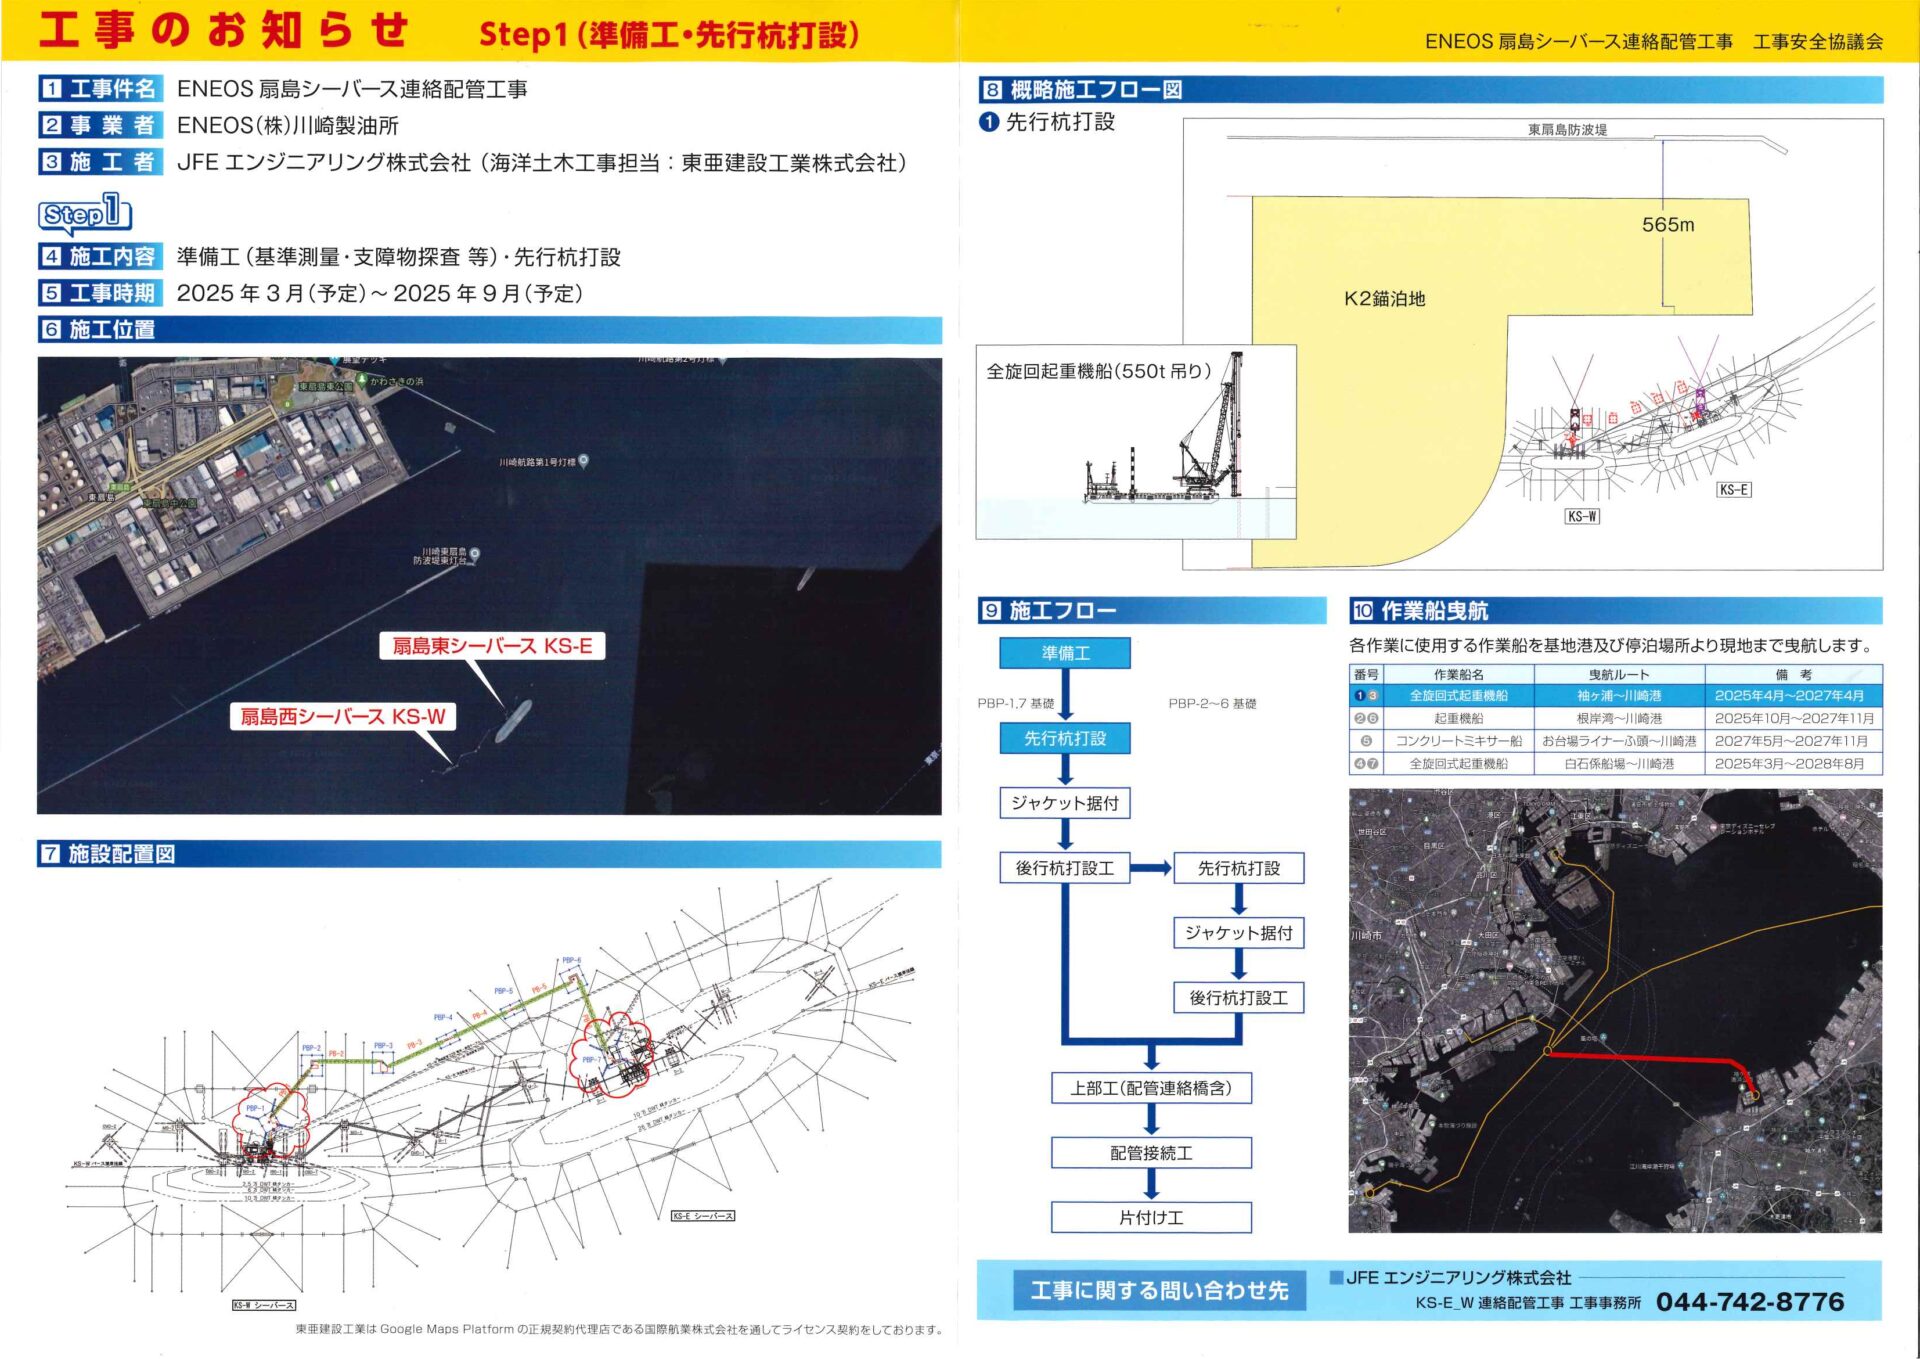Click 準備工(基準測量・支障物探査 等) text

pyautogui.click(x=337, y=257)
